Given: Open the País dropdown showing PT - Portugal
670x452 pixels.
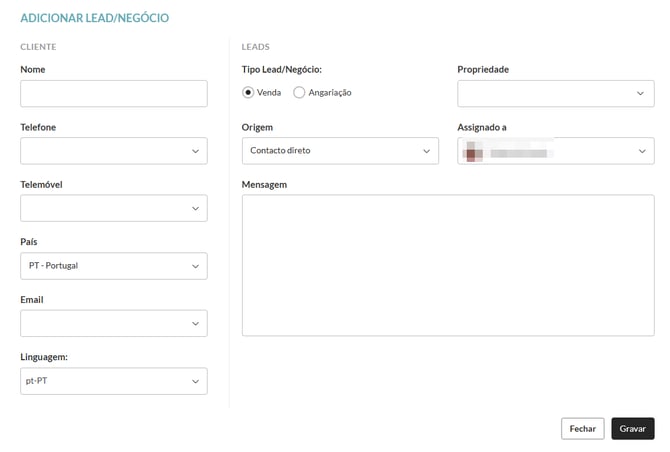Looking at the screenshot, I should (x=113, y=266).
